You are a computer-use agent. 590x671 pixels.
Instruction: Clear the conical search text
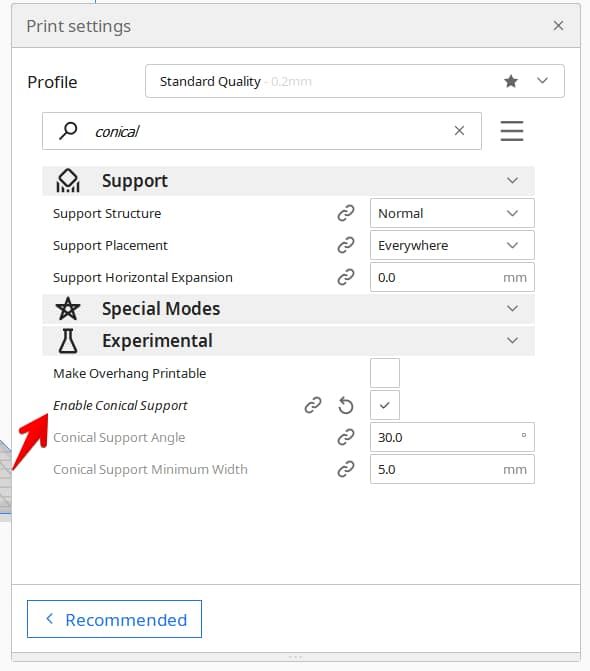point(459,131)
